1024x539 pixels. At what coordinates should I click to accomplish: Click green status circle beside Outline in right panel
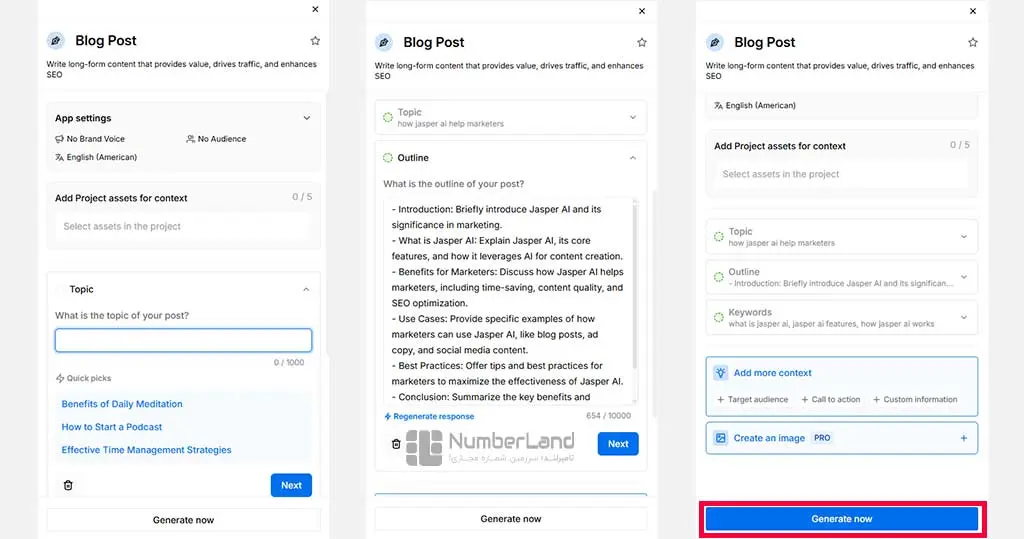(x=719, y=277)
